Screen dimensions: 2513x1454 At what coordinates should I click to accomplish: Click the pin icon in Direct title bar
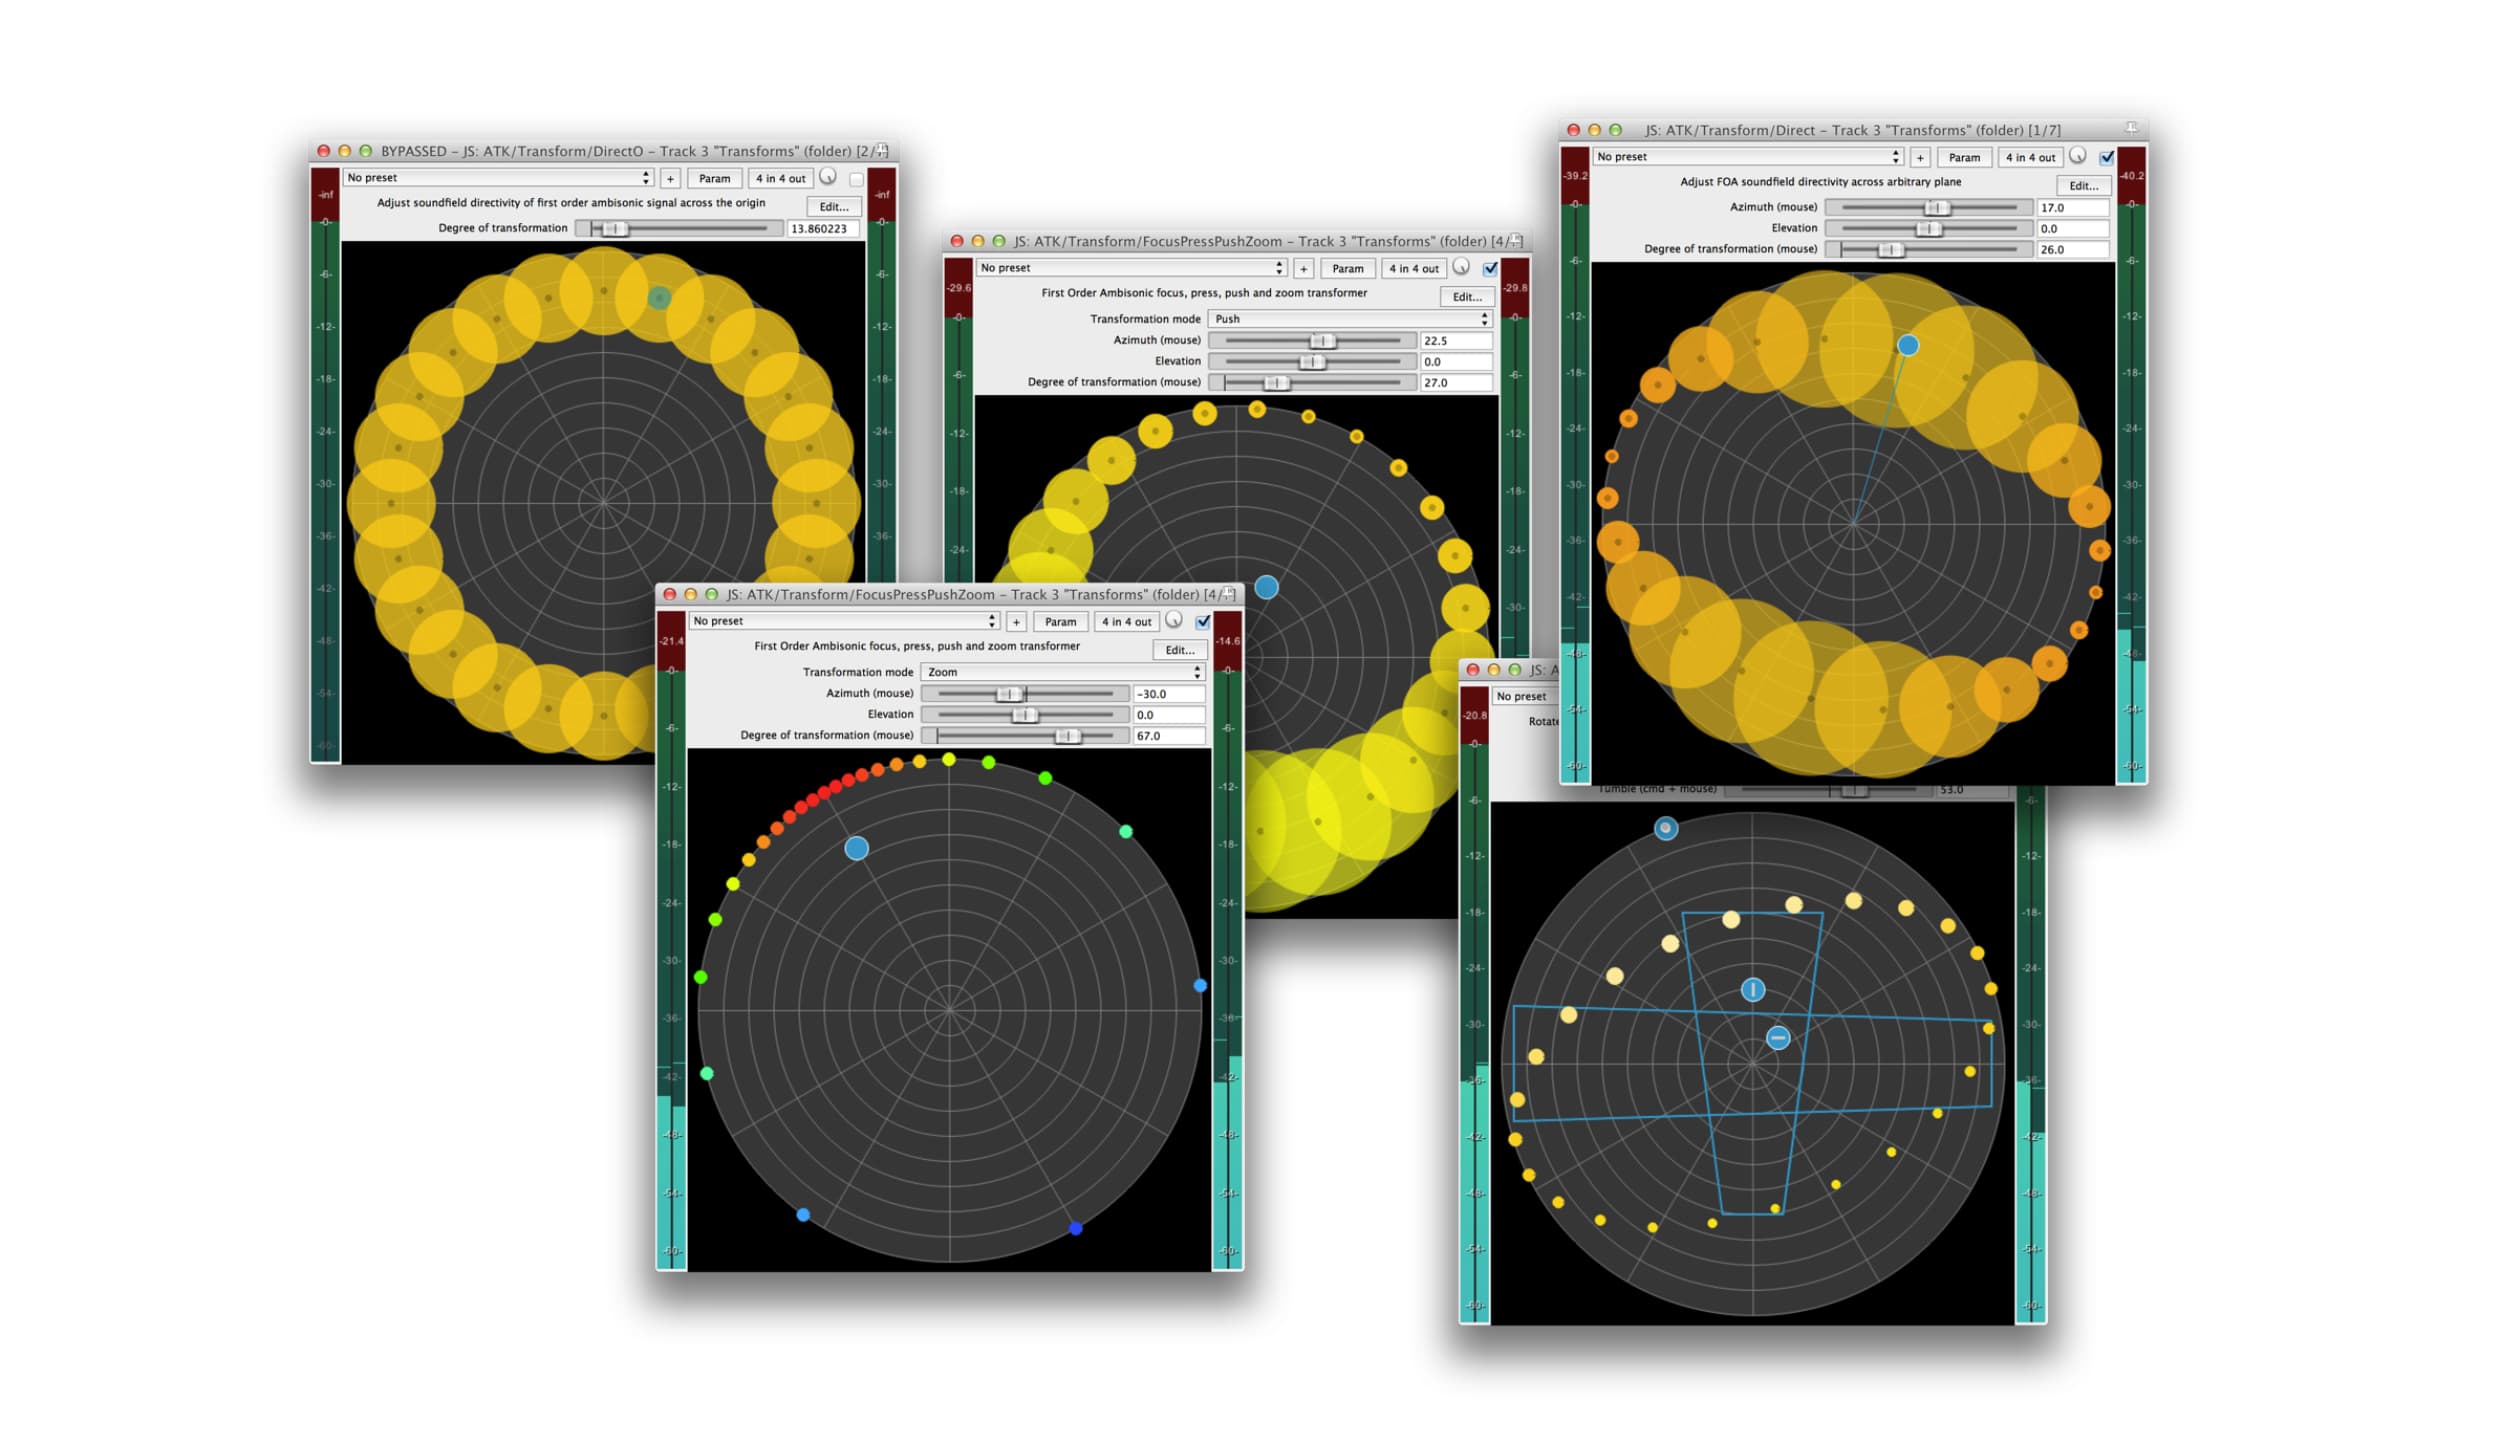[x=2131, y=129]
